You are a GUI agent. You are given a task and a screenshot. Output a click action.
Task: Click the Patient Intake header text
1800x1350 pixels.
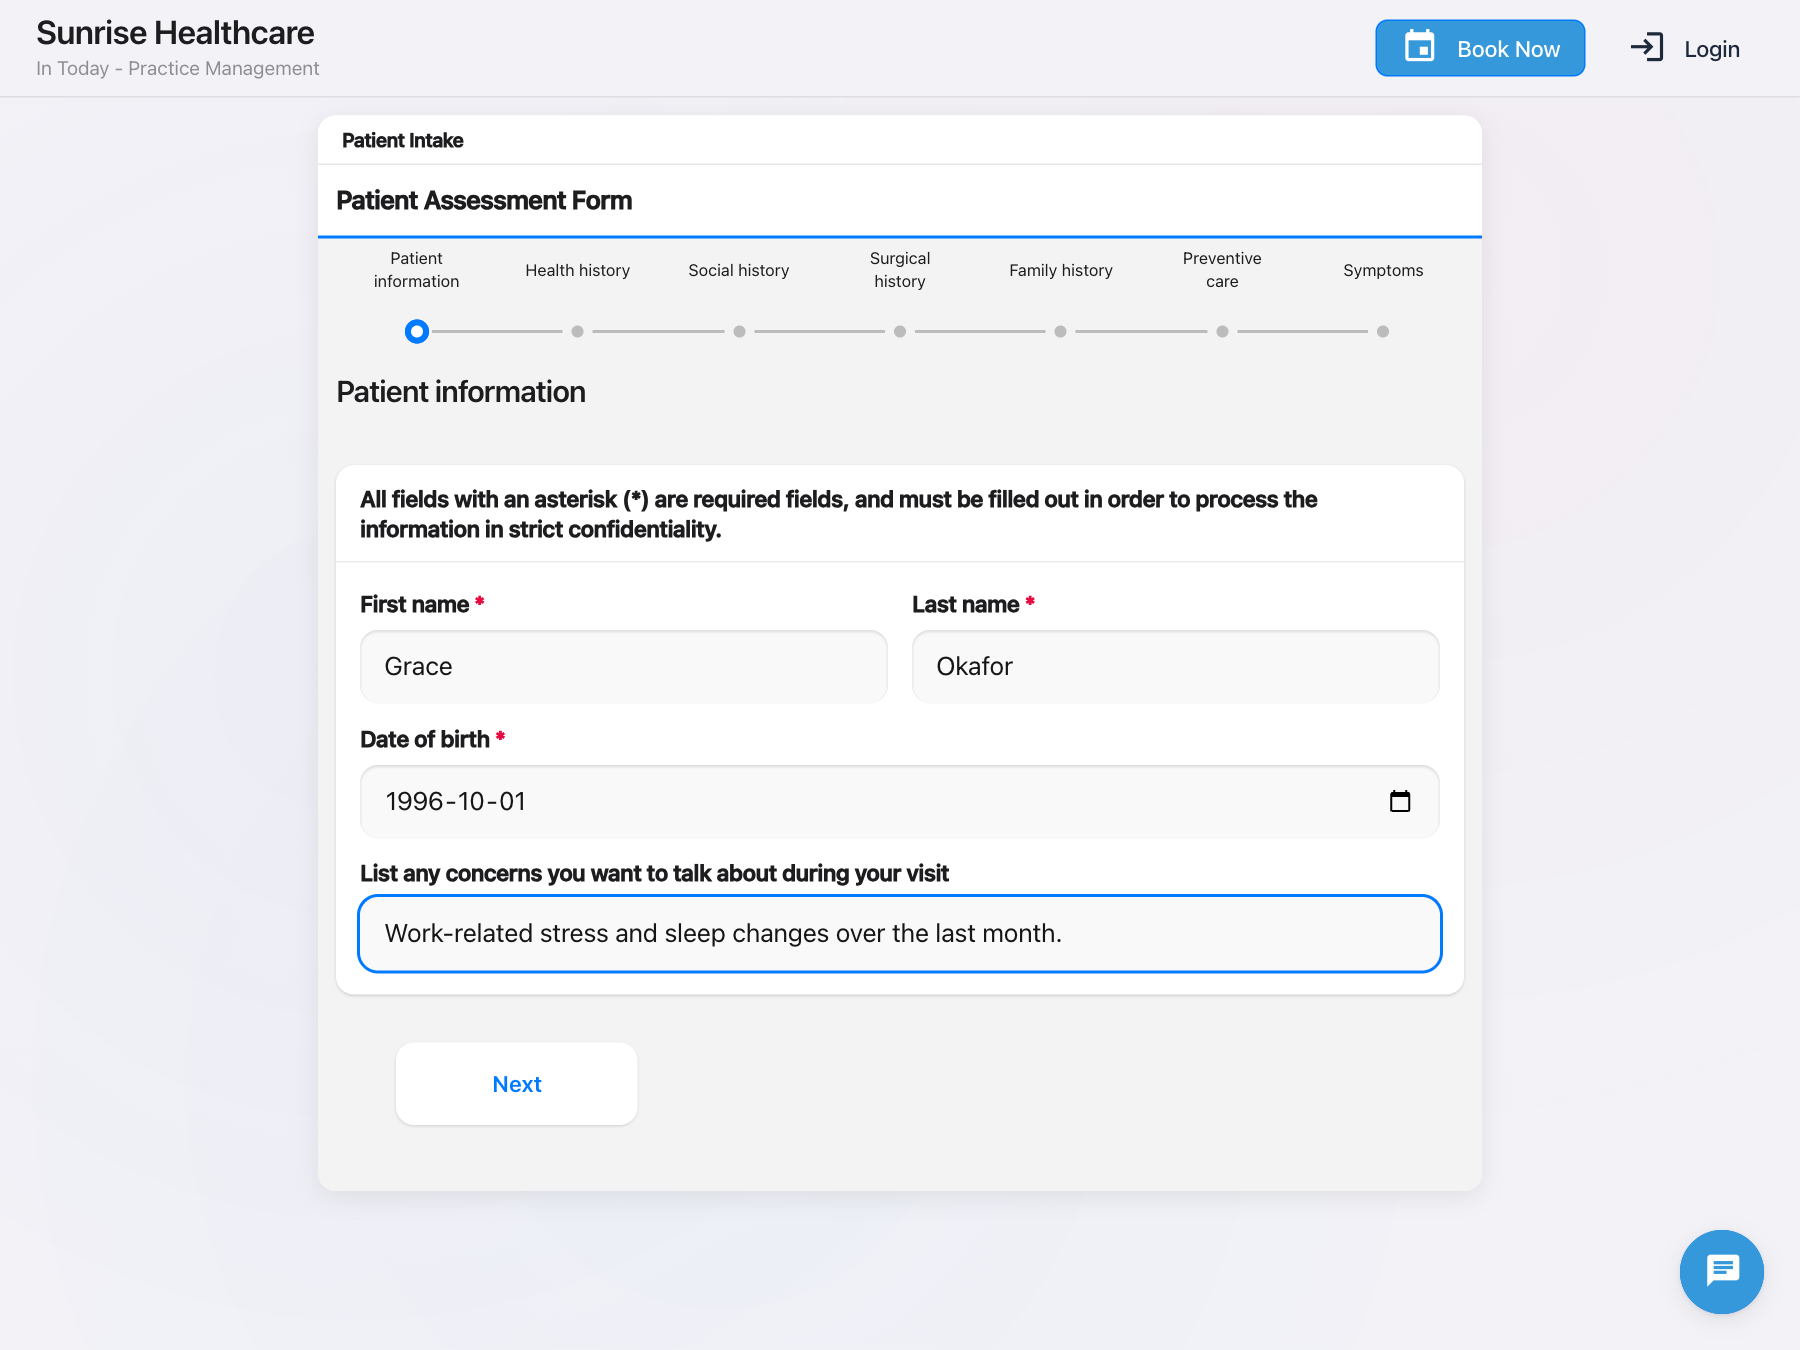click(x=403, y=140)
